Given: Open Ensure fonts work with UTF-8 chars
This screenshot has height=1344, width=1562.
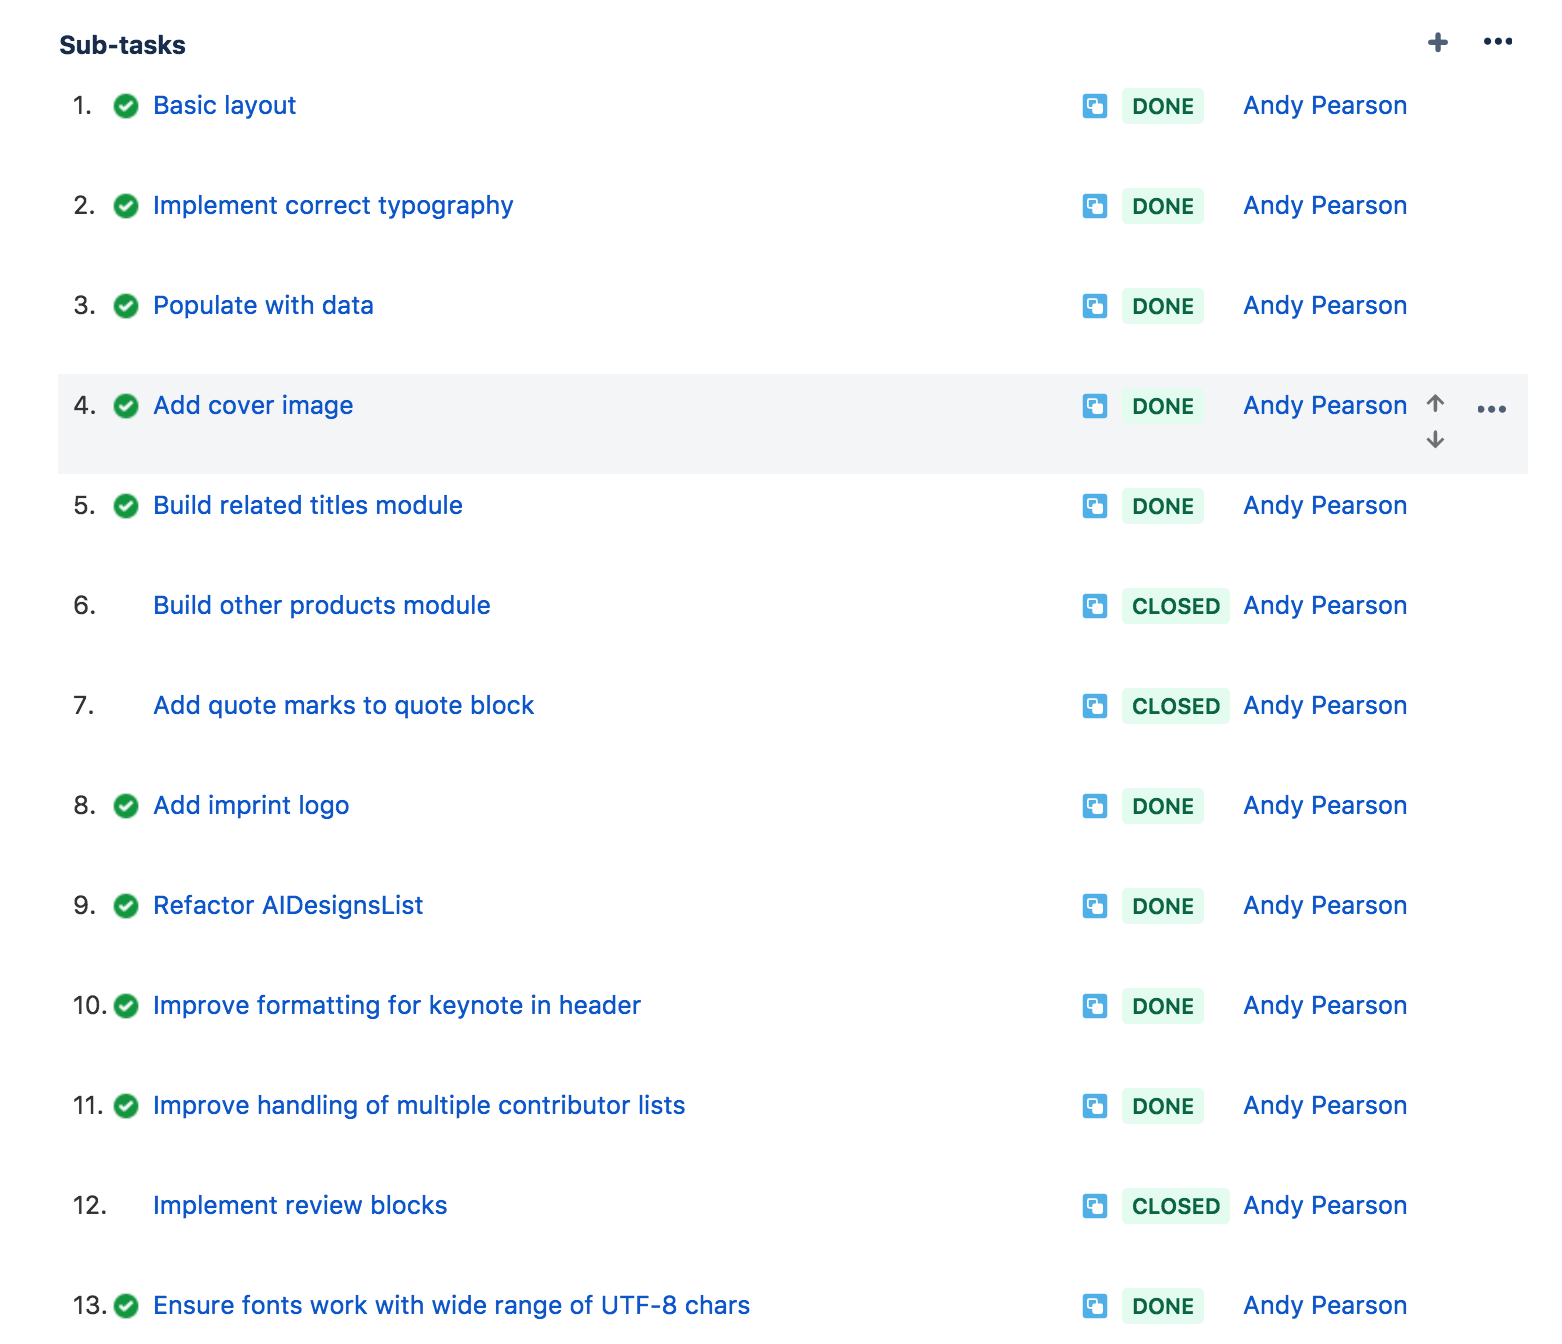Looking at the screenshot, I should (451, 1306).
